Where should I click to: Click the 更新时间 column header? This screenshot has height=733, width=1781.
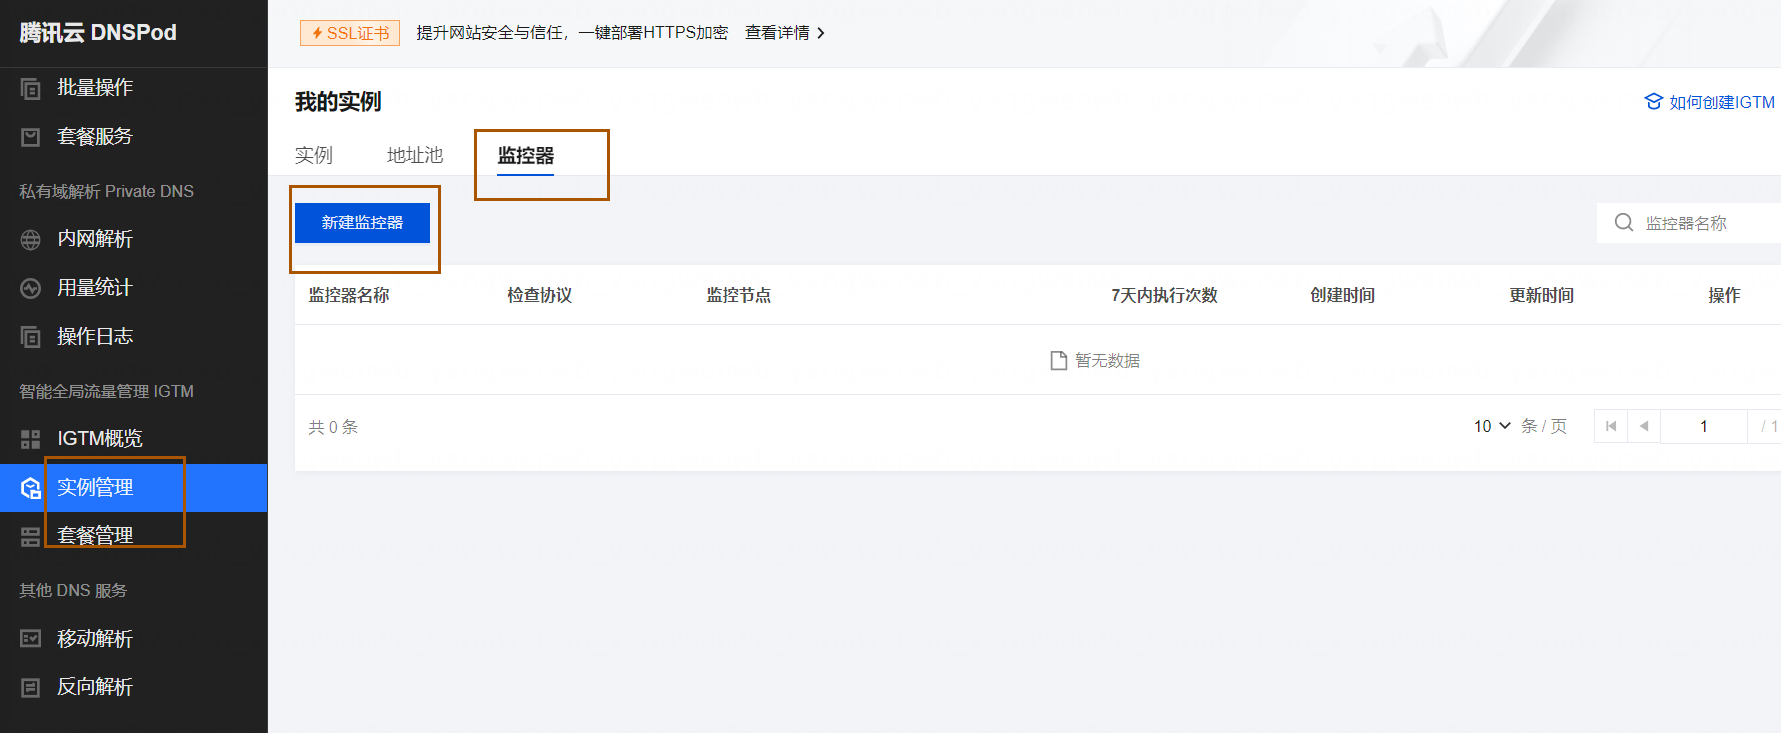click(1542, 295)
